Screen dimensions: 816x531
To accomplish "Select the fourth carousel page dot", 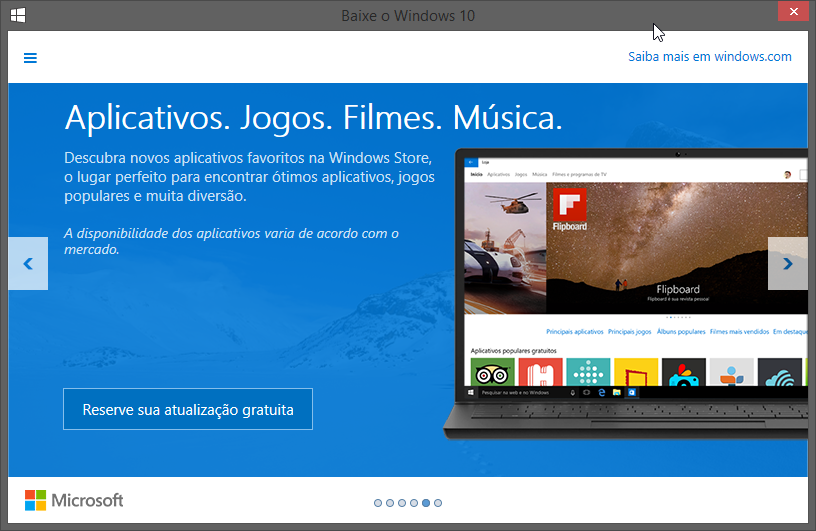I will pos(414,503).
